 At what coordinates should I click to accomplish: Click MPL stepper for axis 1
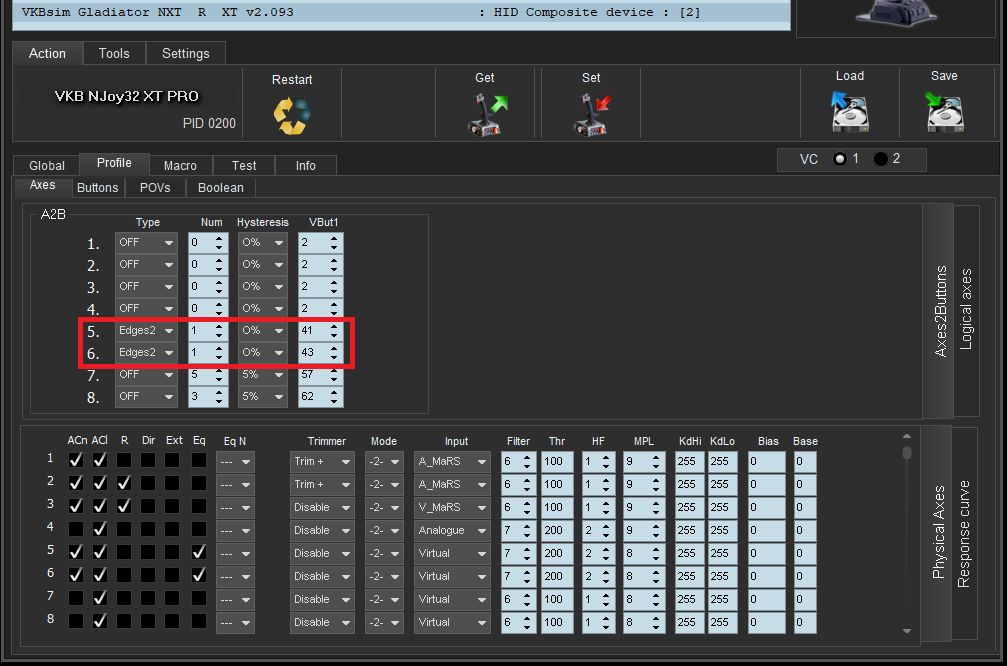[644, 462]
